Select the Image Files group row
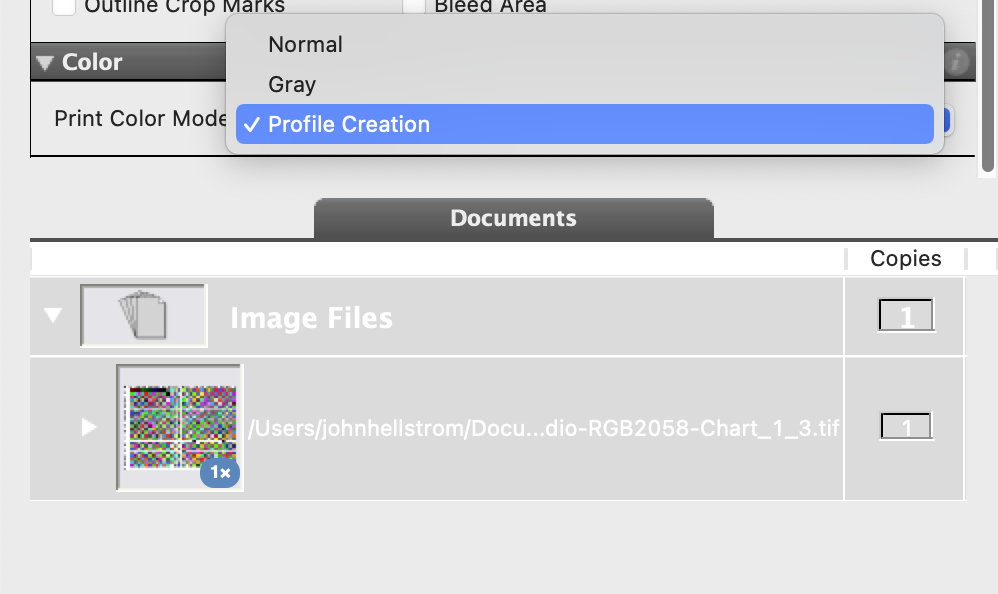Screen dimensions: 998x594 click(x=500, y=317)
